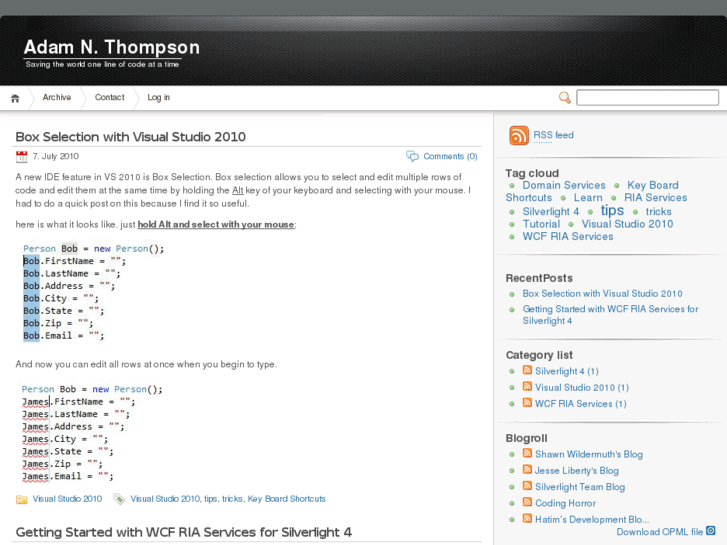This screenshot has height=545, width=727.
Task: Open the Contact page
Action: point(109,97)
